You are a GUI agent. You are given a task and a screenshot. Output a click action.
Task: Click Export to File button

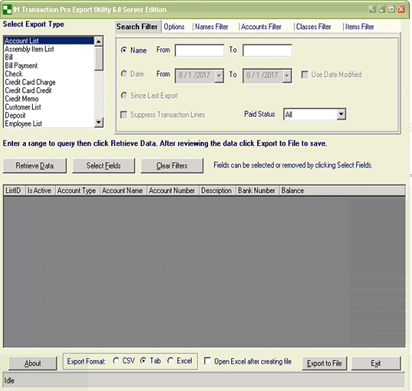pyautogui.click(x=324, y=363)
